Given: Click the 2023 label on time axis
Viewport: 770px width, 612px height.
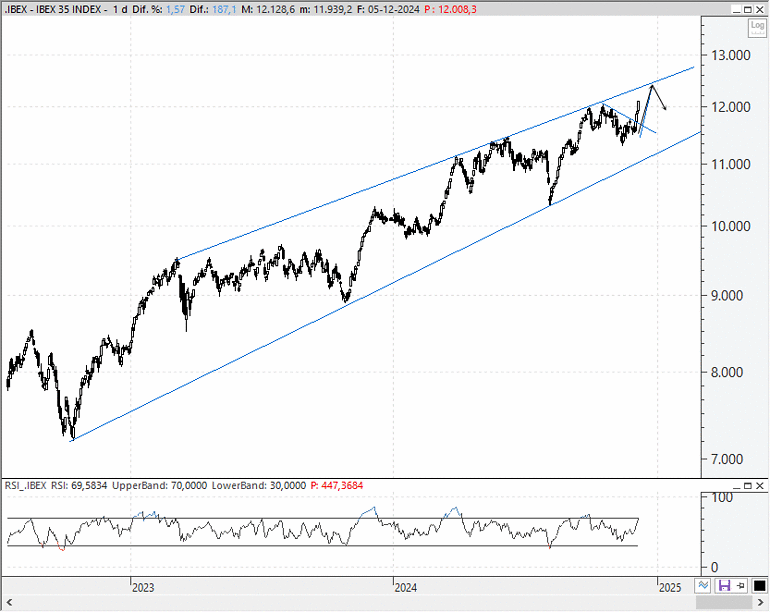Looking at the screenshot, I should (143, 587).
